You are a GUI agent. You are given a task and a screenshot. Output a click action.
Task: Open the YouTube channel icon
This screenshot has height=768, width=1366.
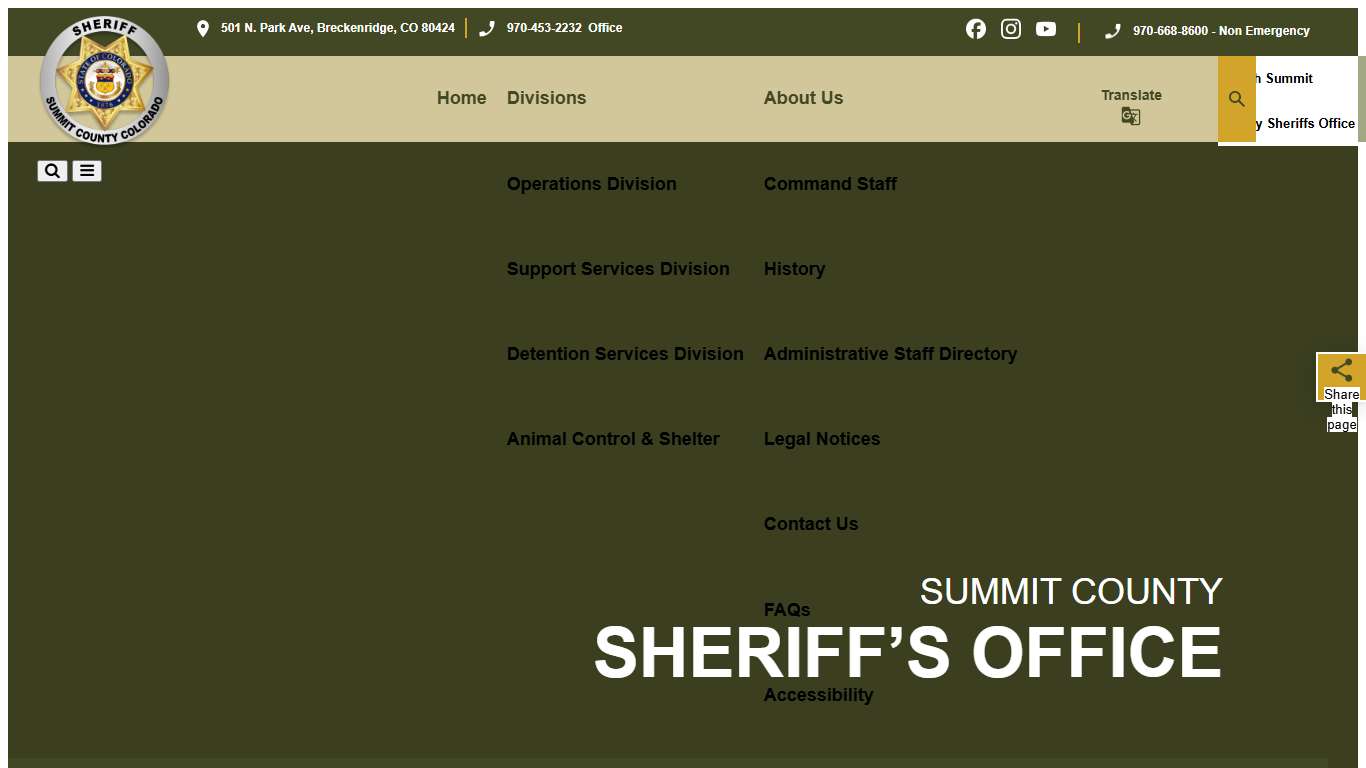pos(1045,28)
